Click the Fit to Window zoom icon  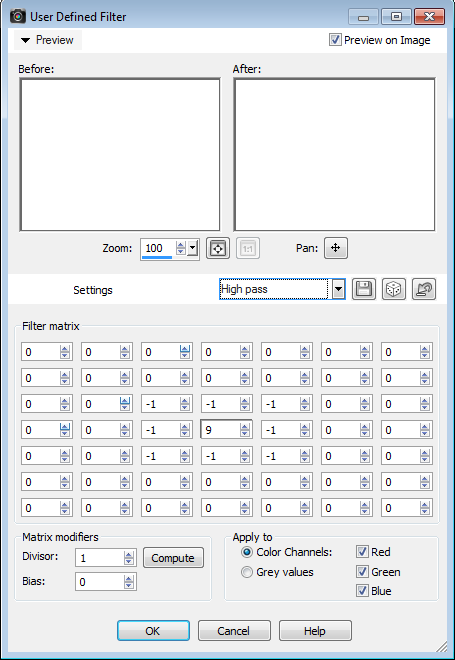218,248
